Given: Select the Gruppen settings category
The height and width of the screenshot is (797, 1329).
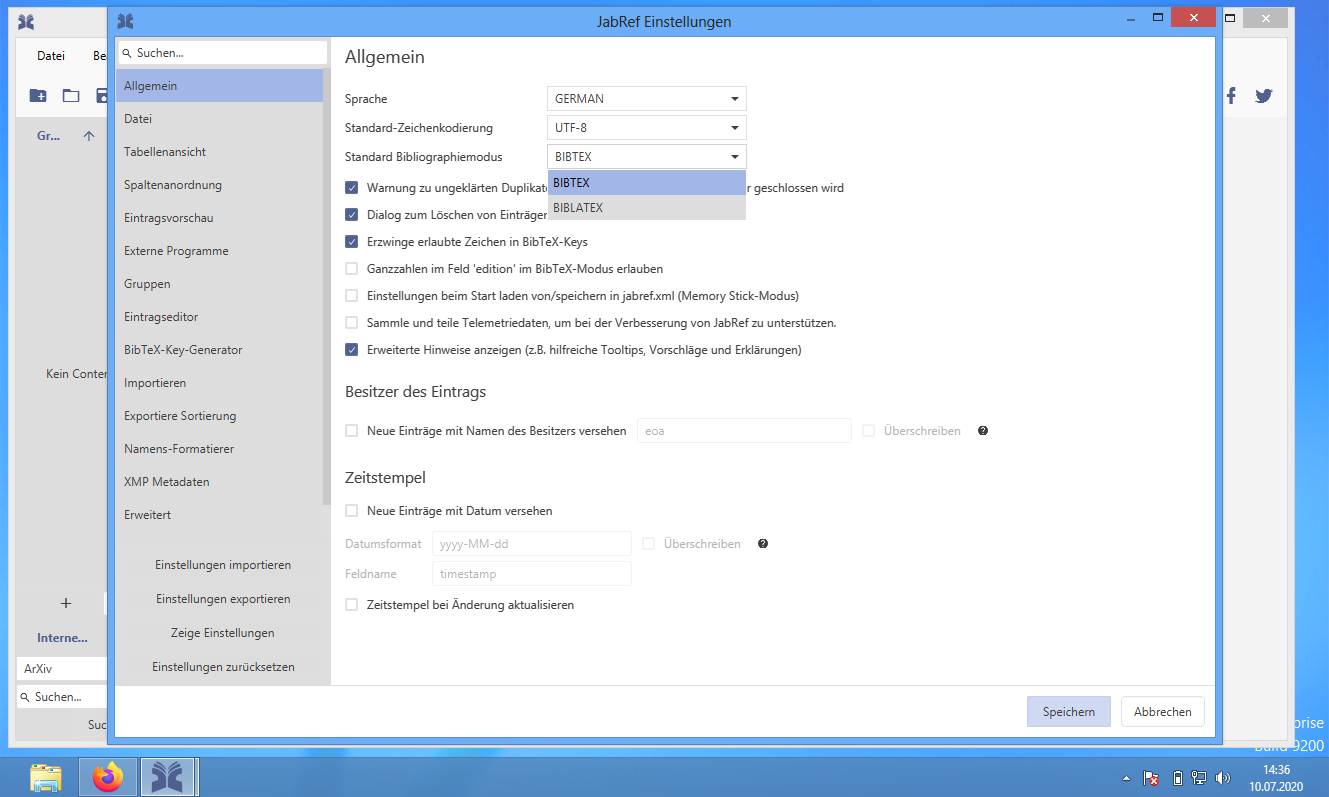Looking at the screenshot, I should [x=219, y=284].
